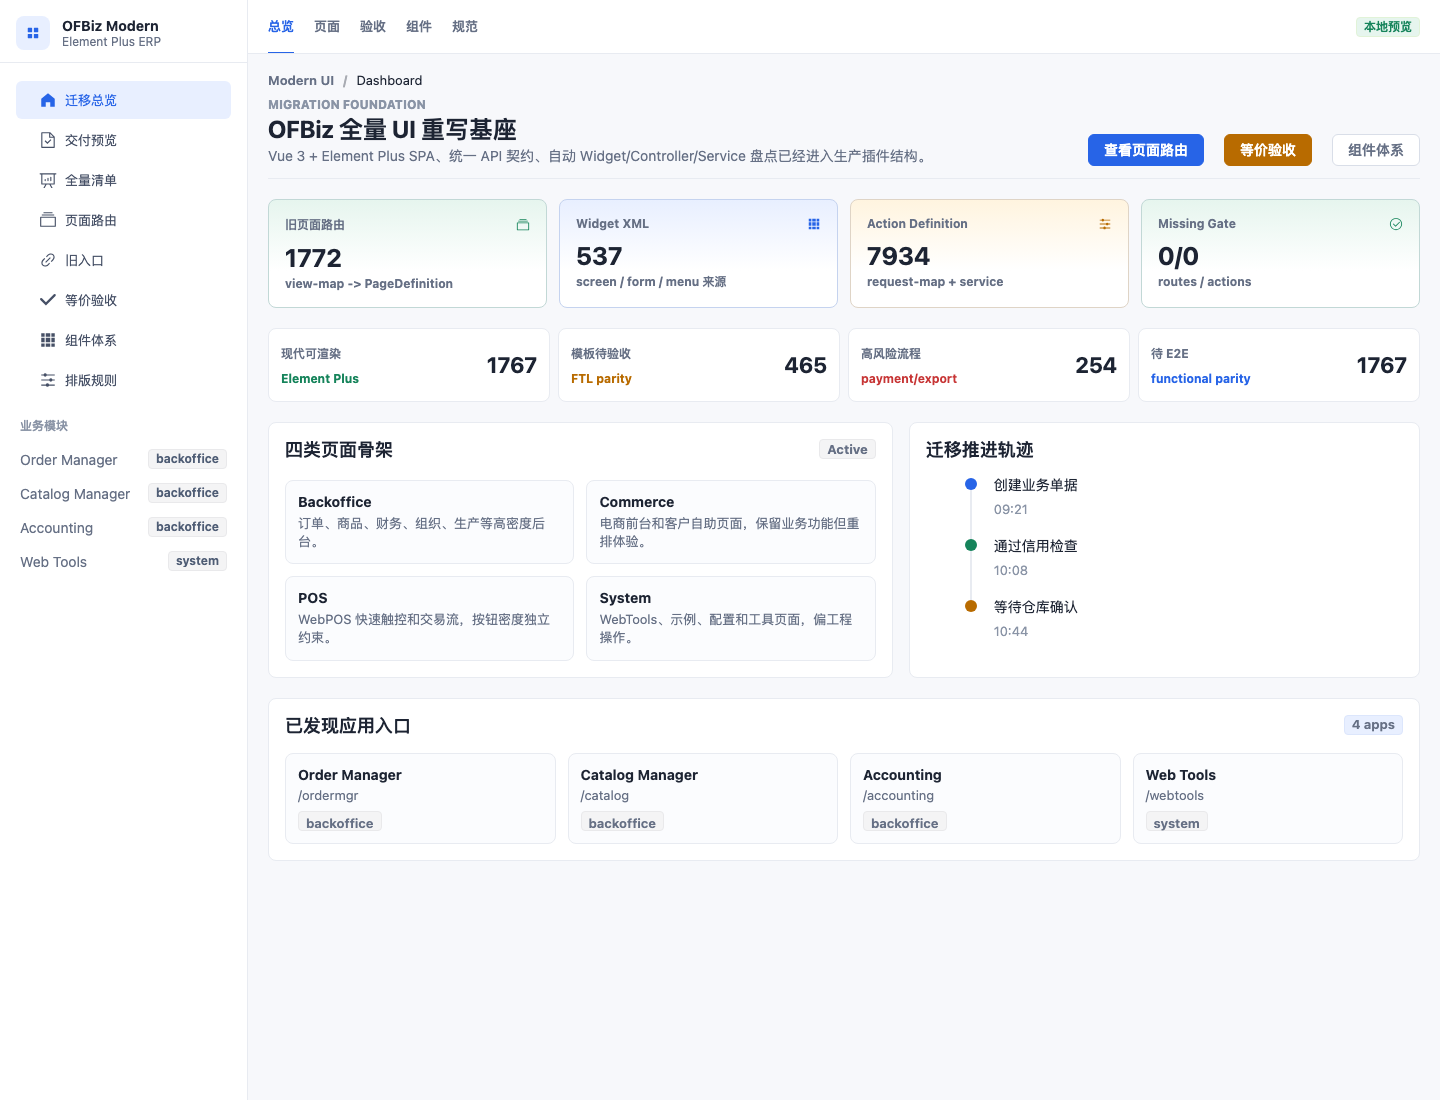Click the 0/0 value in Missing Gate card
Viewport: 1440px width, 1100px height.
(1178, 256)
